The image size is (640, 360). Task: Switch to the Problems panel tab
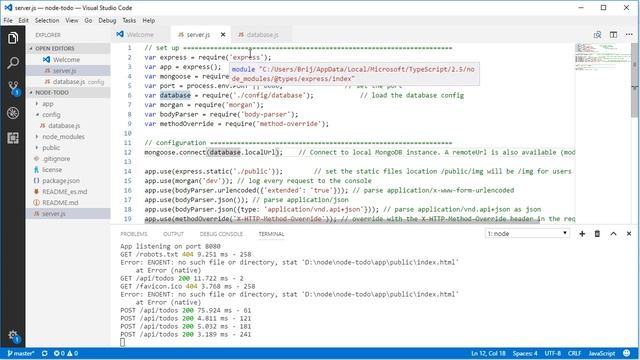[133, 234]
